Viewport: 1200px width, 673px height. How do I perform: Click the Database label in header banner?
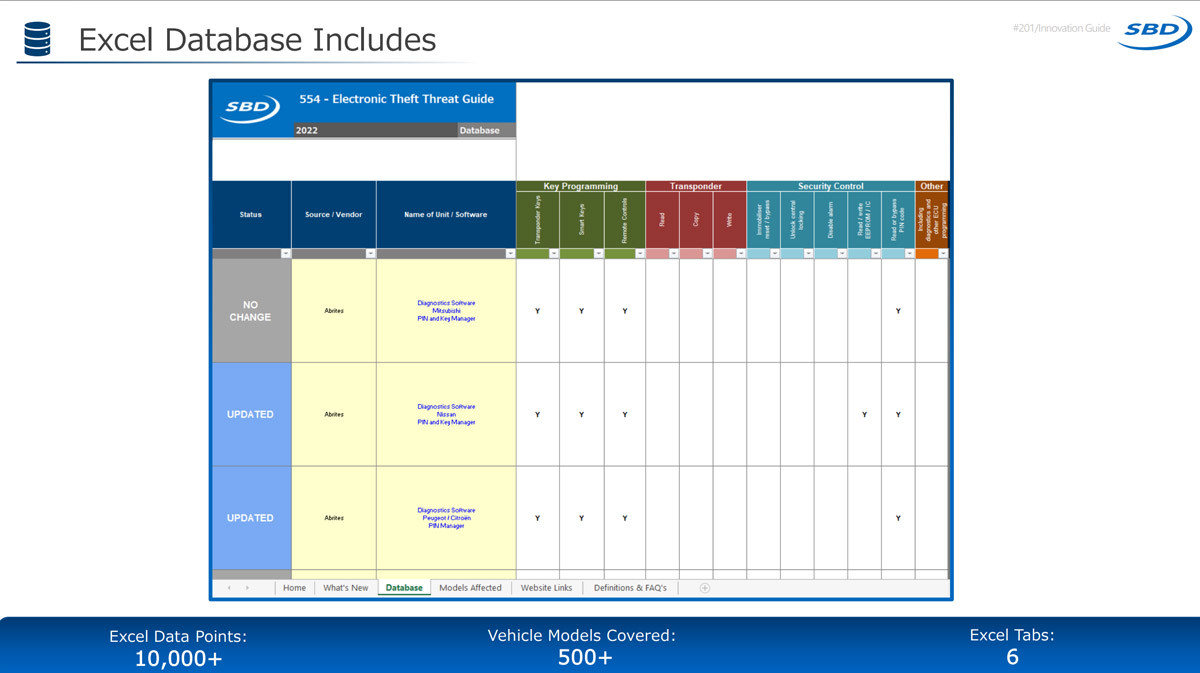480,130
